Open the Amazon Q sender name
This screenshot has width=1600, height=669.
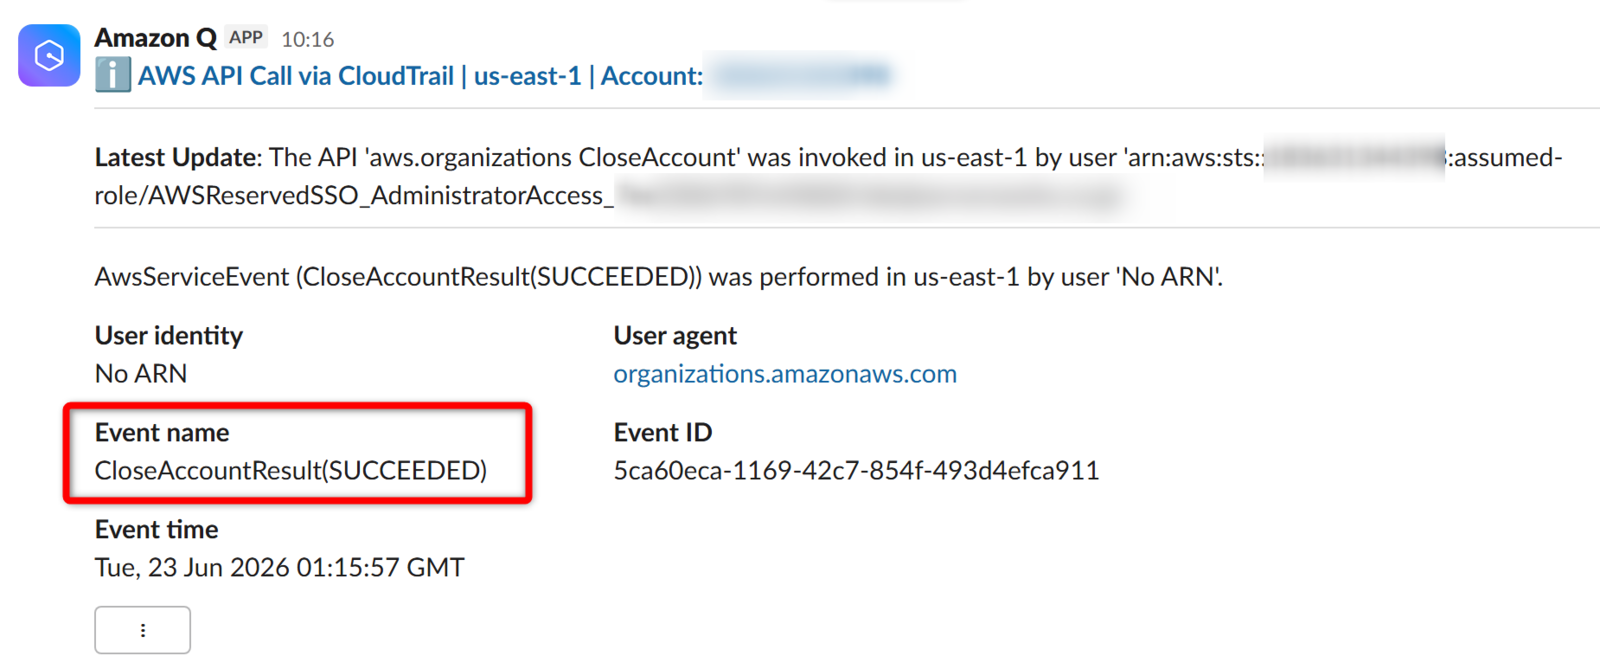155,38
